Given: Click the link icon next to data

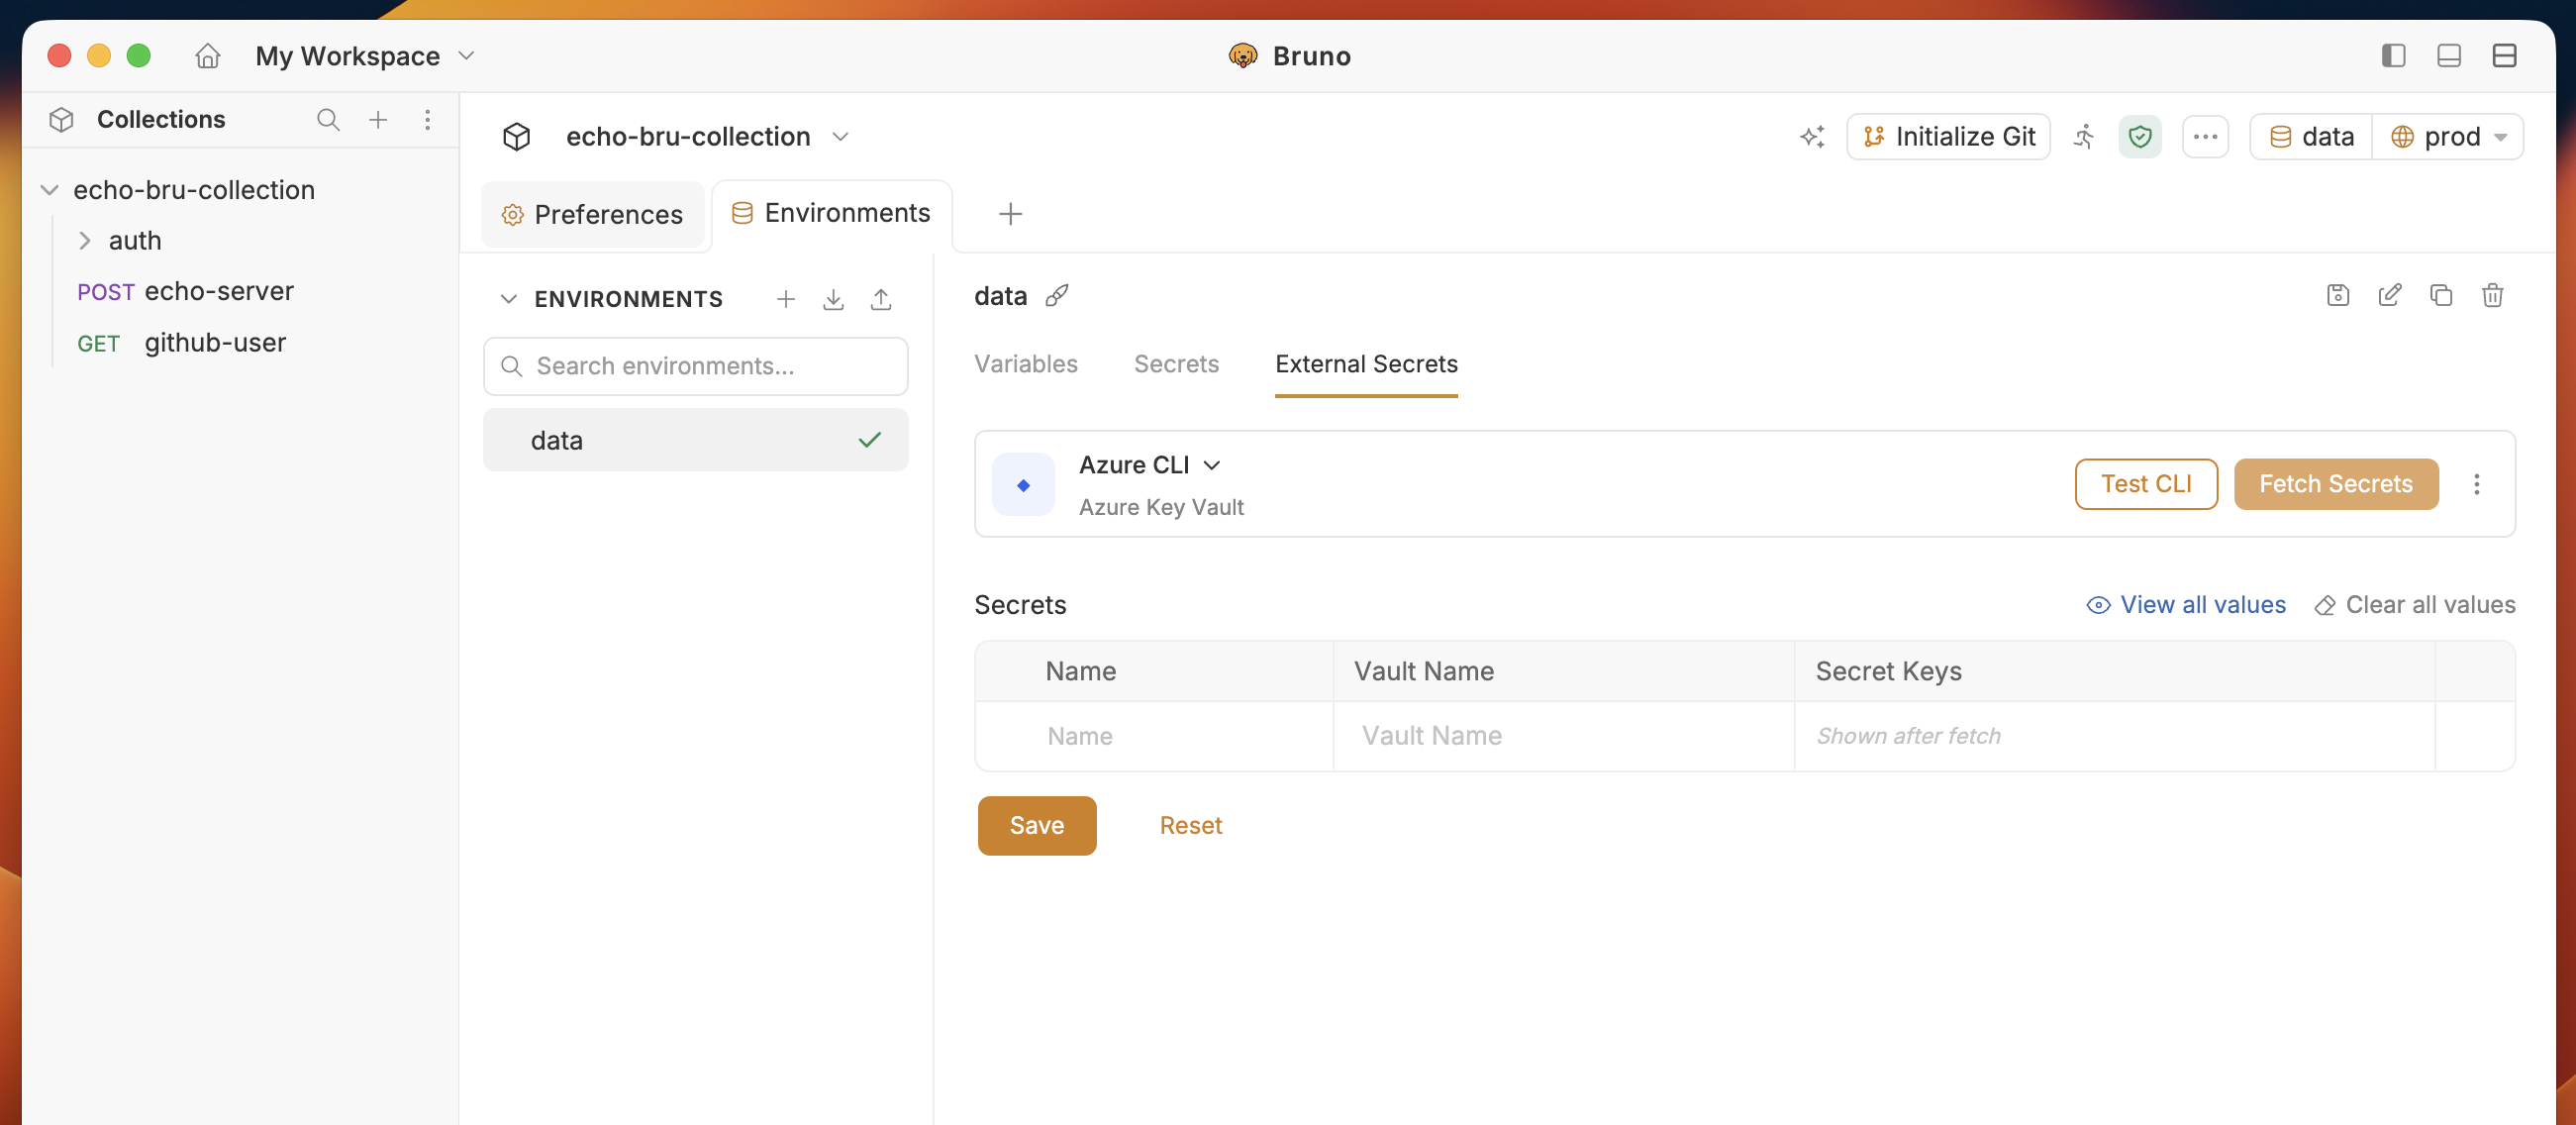Looking at the screenshot, I should (x=1056, y=296).
